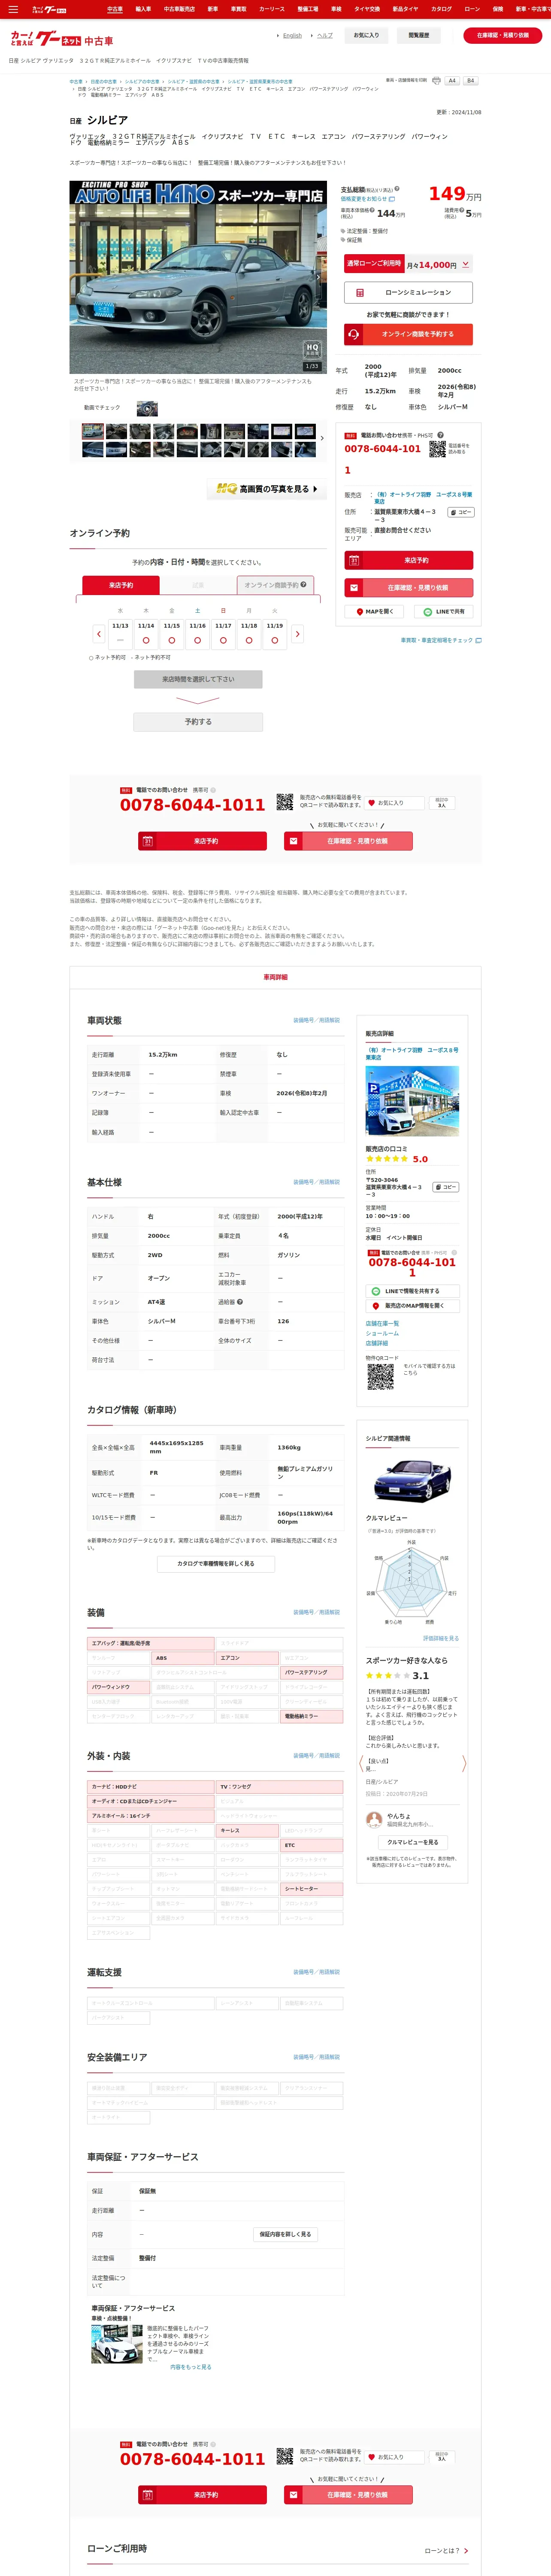Screen dimensions: 551x2576
Task: Expand 高画質の写真を見る photo viewer
Action: [x=267, y=489]
